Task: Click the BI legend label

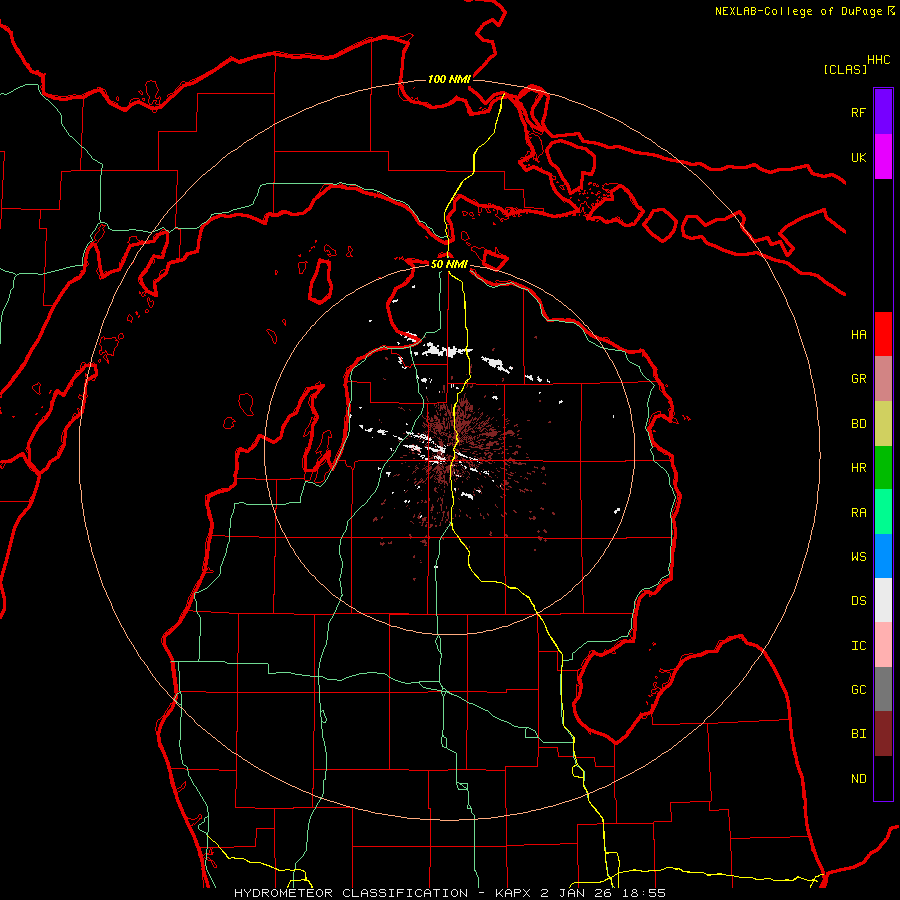Action: (x=858, y=734)
